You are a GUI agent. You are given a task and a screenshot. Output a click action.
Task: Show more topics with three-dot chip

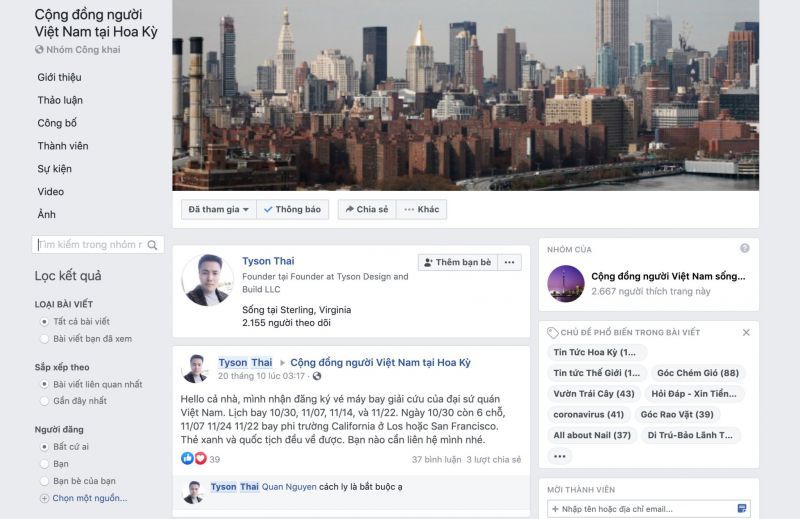coord(560,456)
